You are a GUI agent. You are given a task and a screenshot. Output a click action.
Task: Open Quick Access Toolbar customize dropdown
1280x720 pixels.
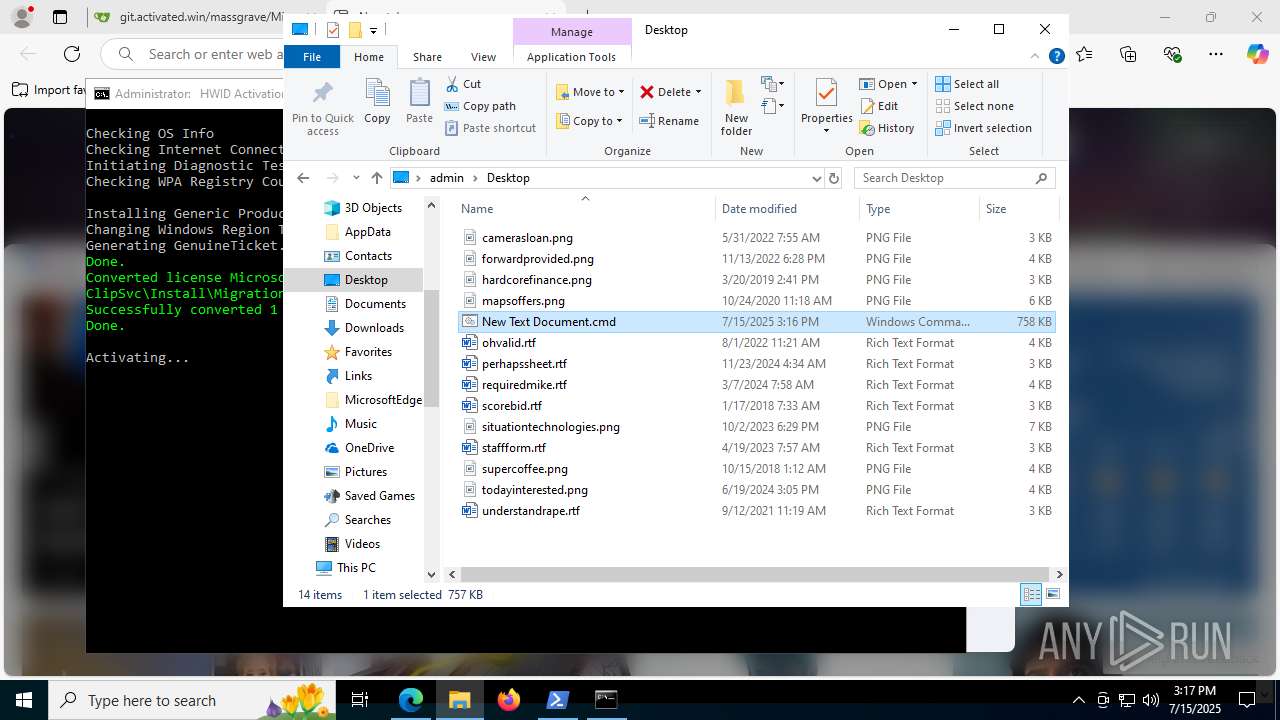pos(373,30)
